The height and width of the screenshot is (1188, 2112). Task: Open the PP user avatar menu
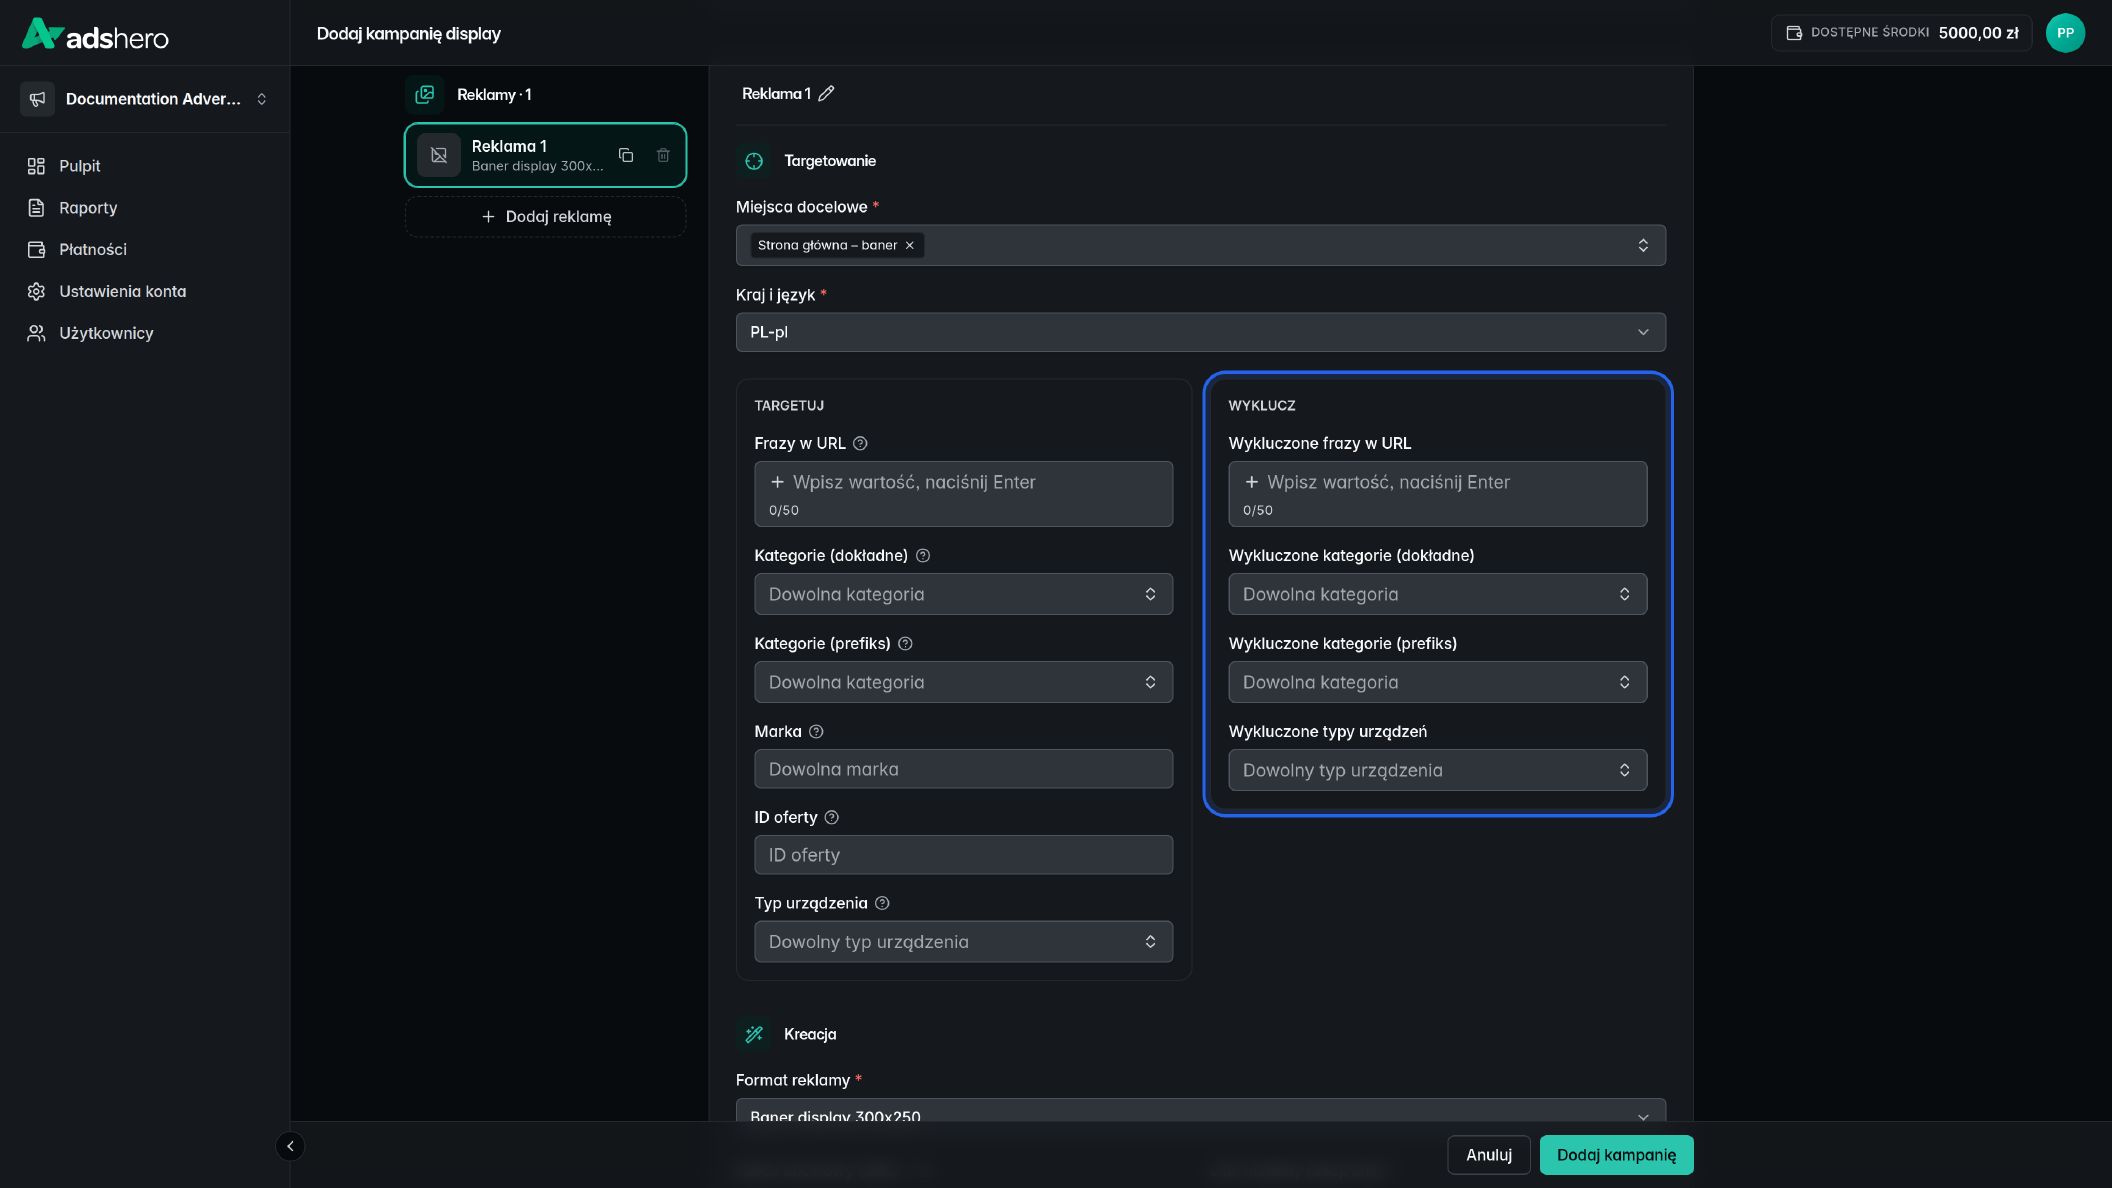[x=2065, y=33]
